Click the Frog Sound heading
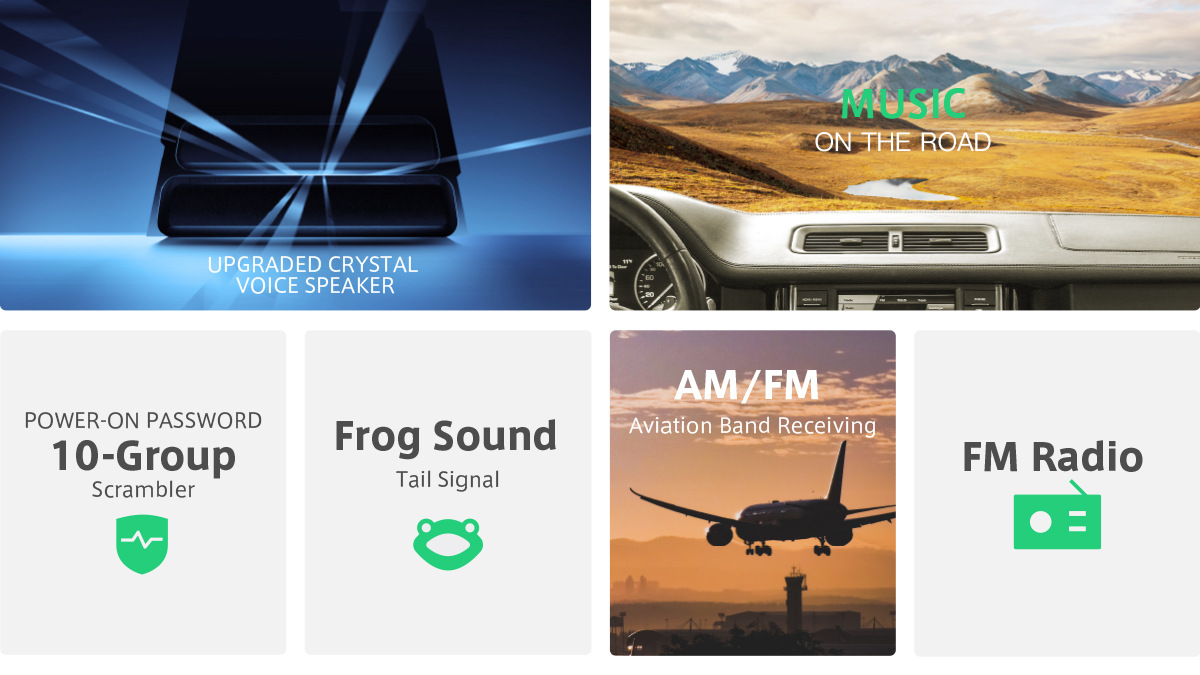Screen dimensions: 1200x675 pyautogui.click(x=446, y=436)
